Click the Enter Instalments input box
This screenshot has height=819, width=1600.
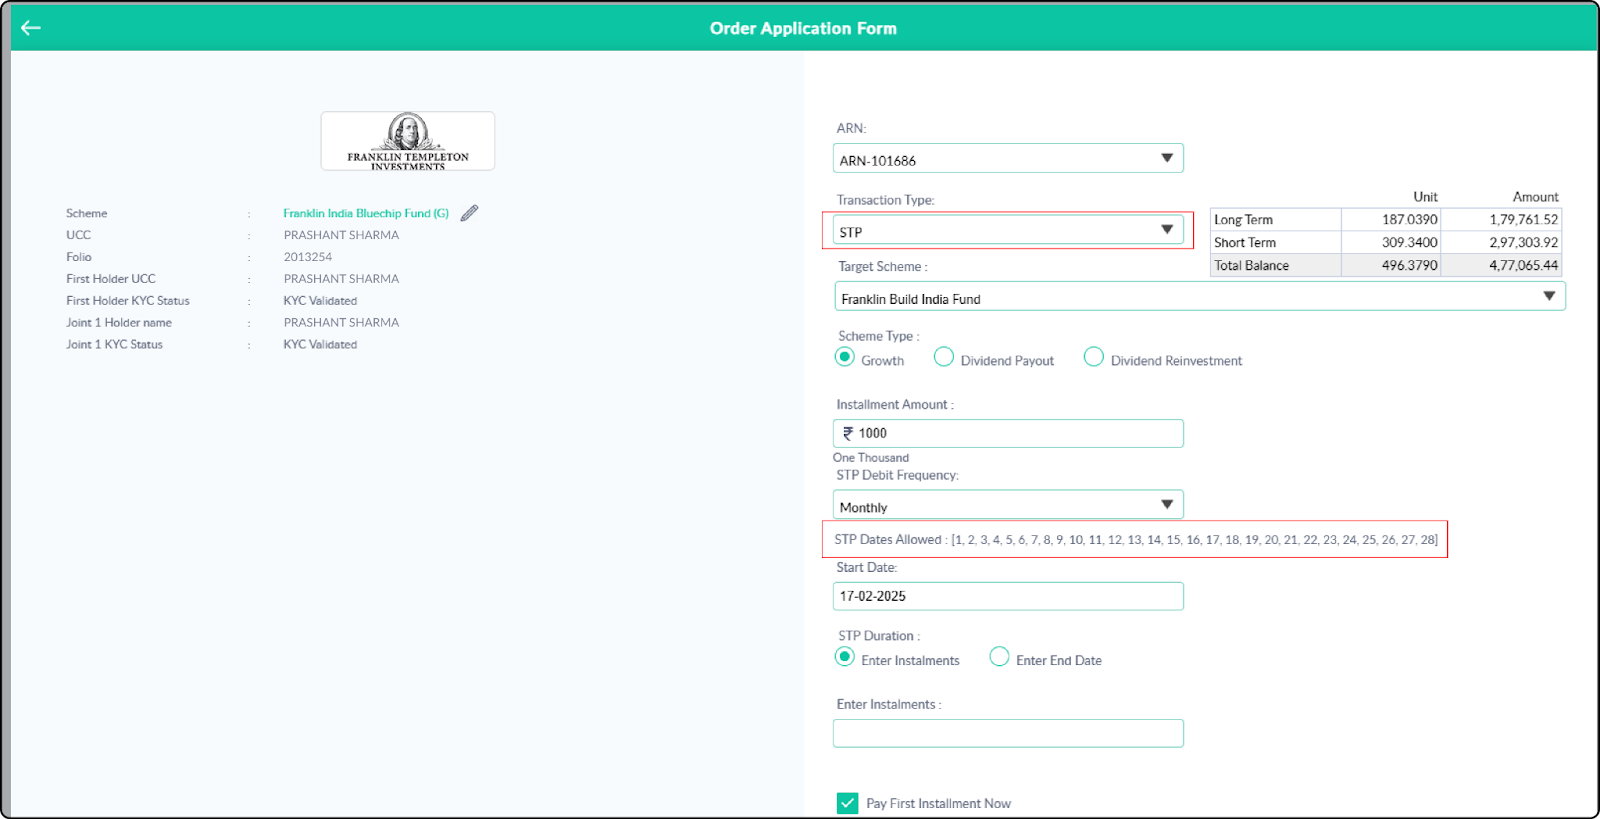pyautogui.click(x=1008, y=733)
